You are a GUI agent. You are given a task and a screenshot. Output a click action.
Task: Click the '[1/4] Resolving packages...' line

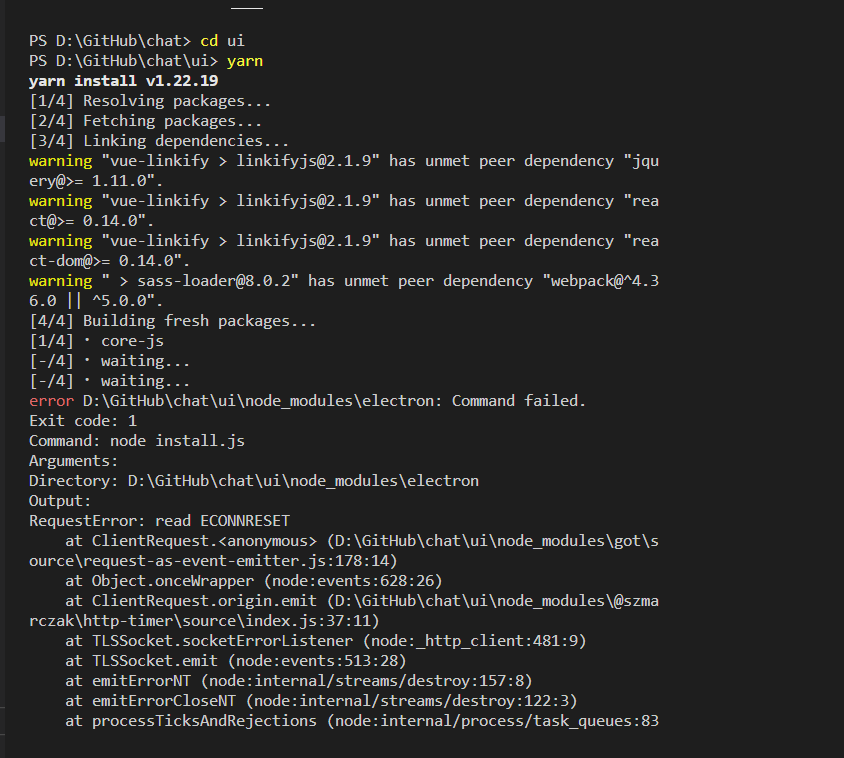click(x=150, y=101)
